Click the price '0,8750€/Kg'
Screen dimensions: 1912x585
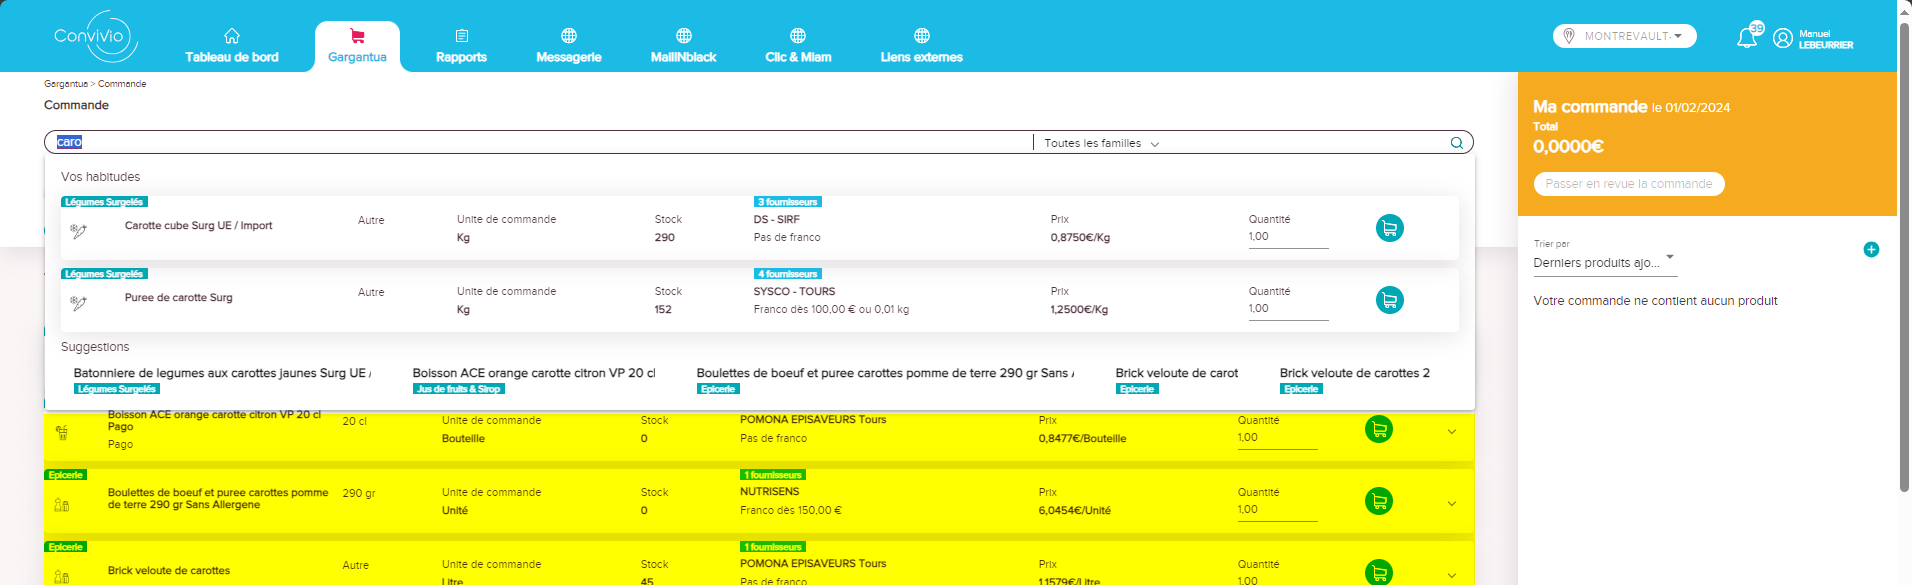pos(1080,238)
